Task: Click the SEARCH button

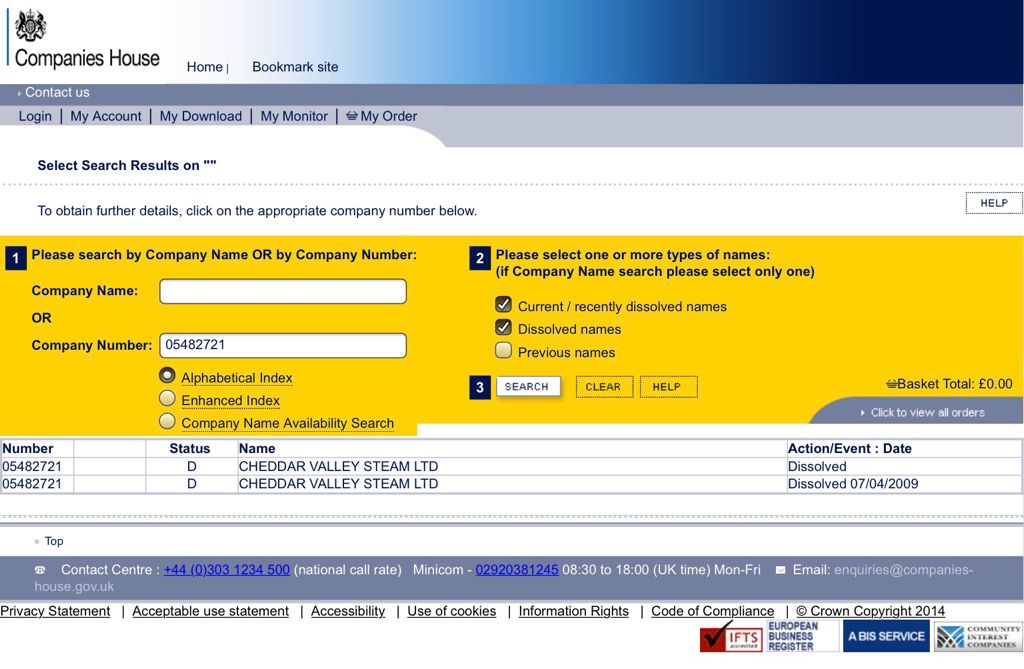Action: tap(528, 387)
